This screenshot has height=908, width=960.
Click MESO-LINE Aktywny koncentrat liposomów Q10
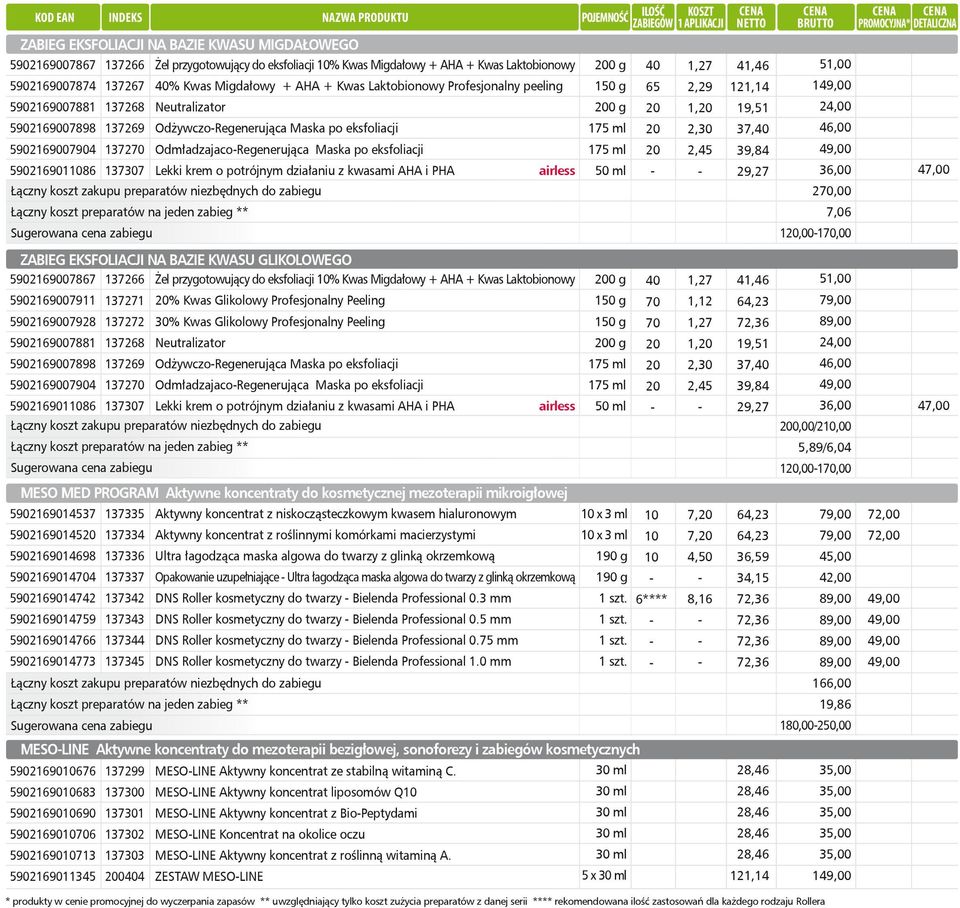pos(286,792)
